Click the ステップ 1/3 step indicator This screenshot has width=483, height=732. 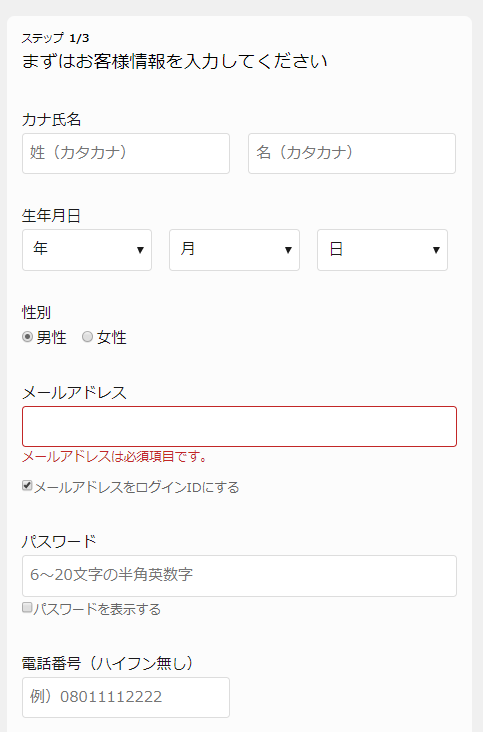pos(55,38)
